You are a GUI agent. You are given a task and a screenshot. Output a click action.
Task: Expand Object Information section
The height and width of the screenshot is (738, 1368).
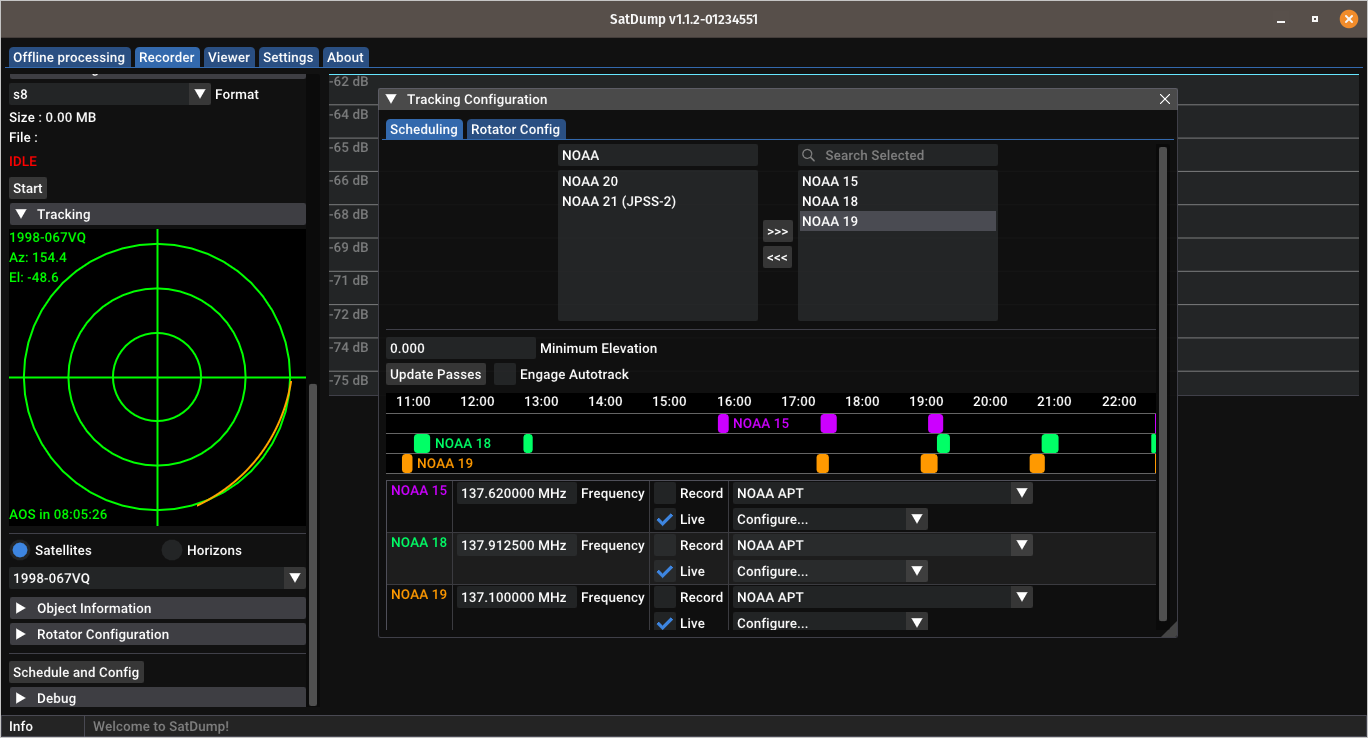coord(157,608)
